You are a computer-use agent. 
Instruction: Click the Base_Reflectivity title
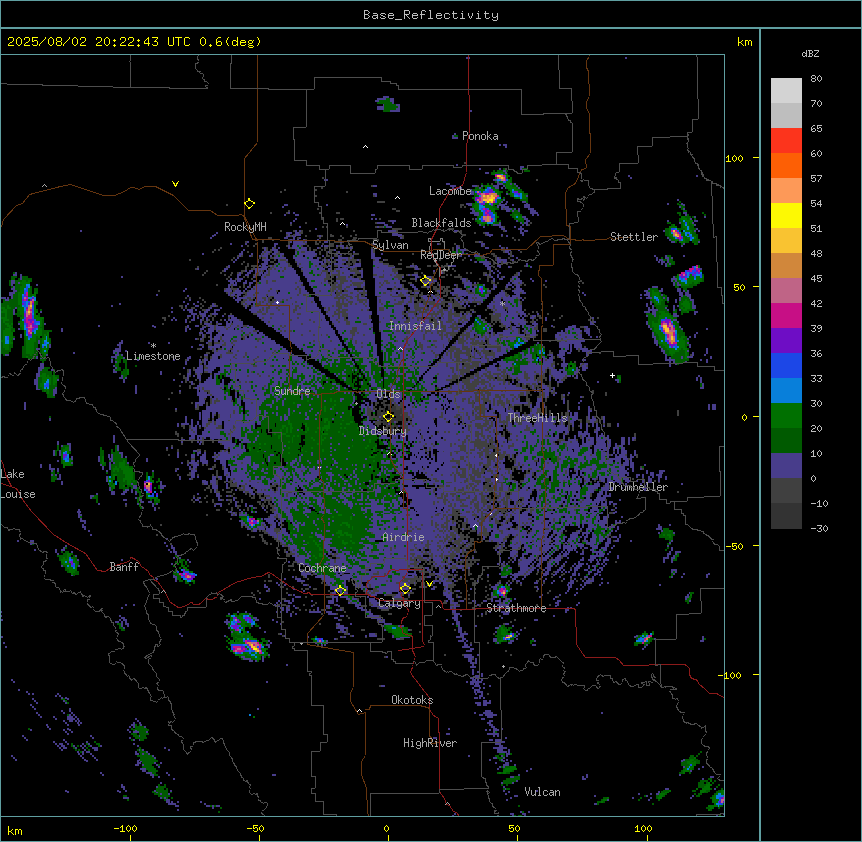pos(431,15)
